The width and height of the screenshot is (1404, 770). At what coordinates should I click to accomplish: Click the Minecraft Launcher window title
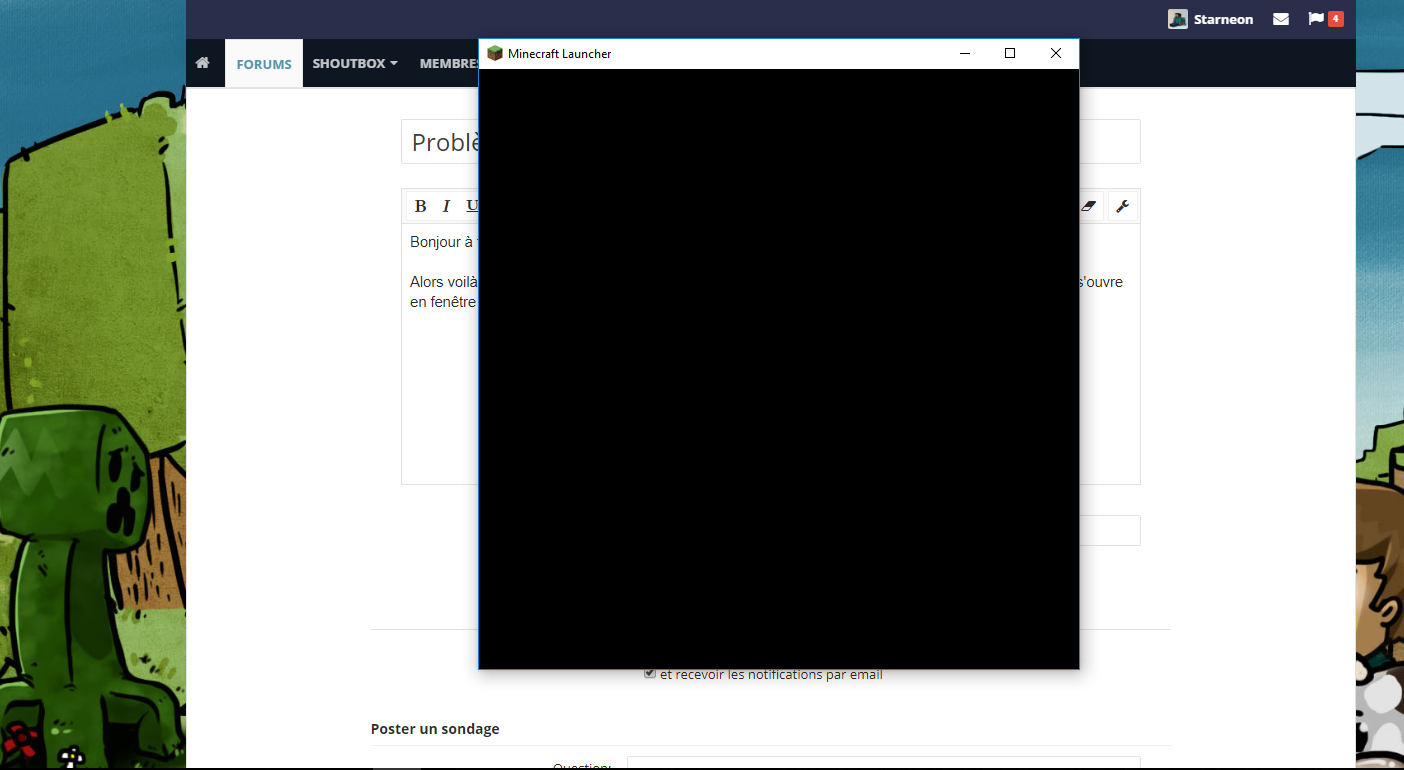pyautogui.click(x=559, y=54)
